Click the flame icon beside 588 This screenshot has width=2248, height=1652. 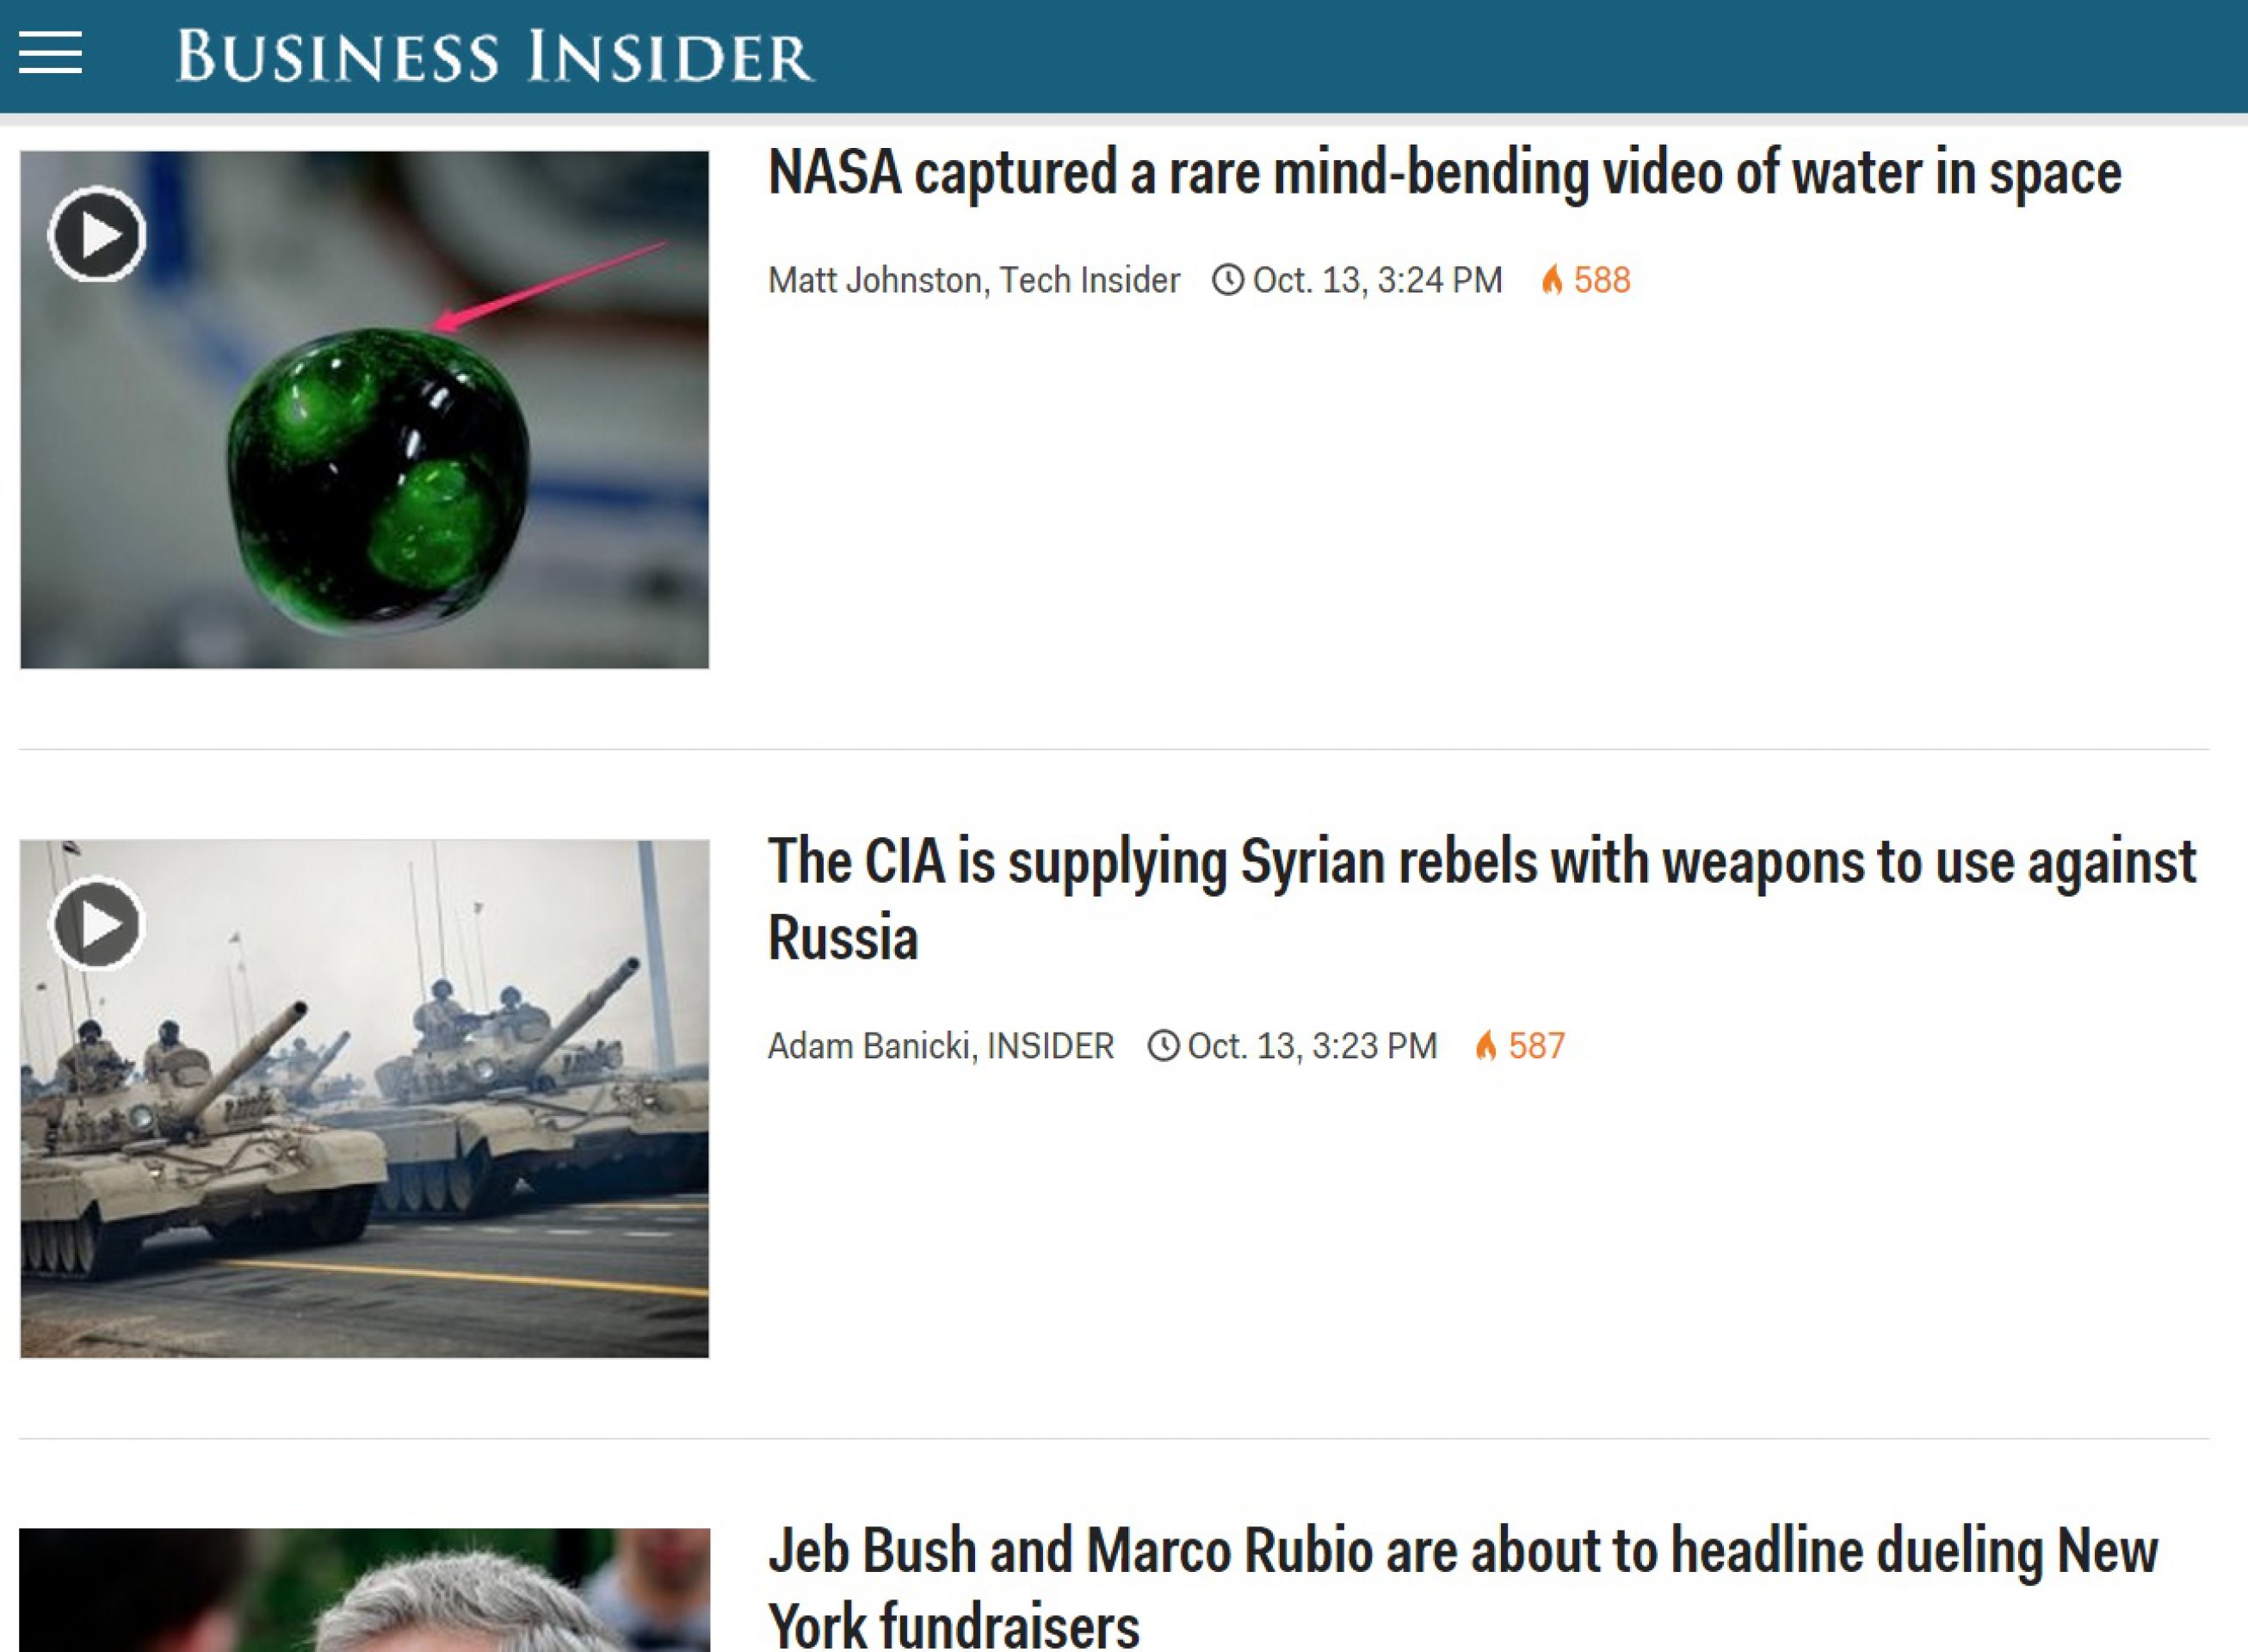(x=1552, y=280)
